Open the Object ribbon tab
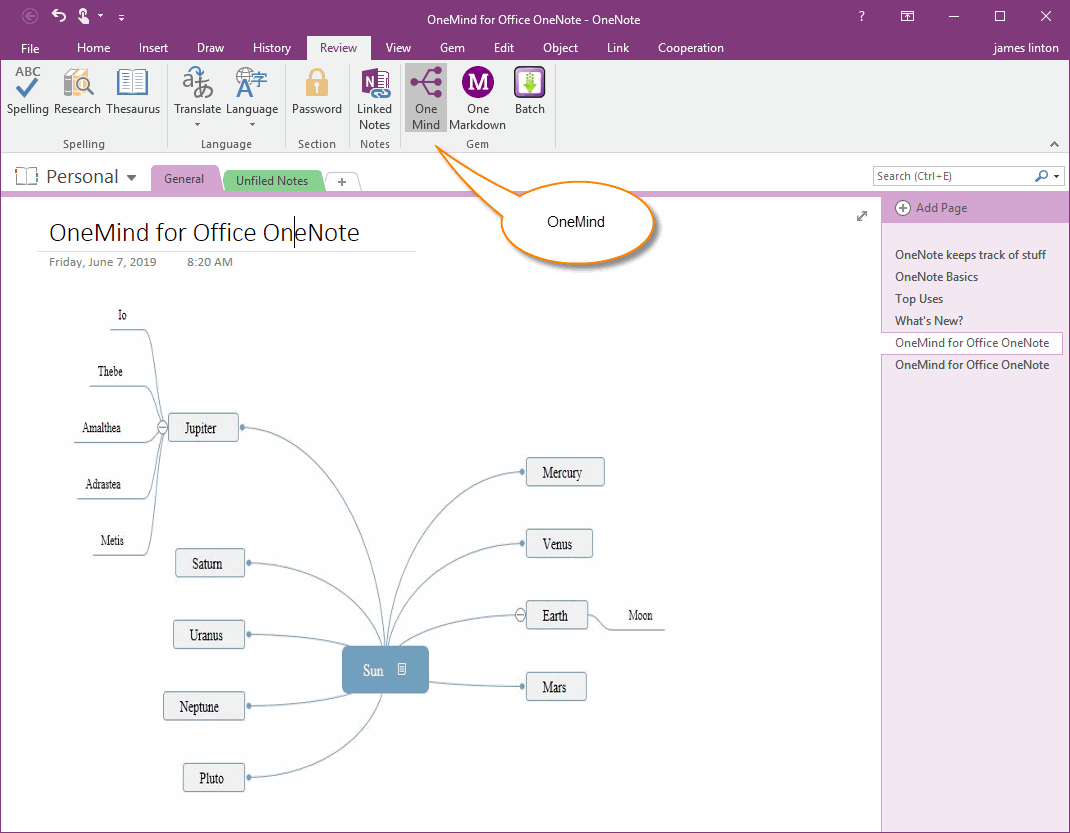This screenshot has height=833, width=1070. (560, 48)
